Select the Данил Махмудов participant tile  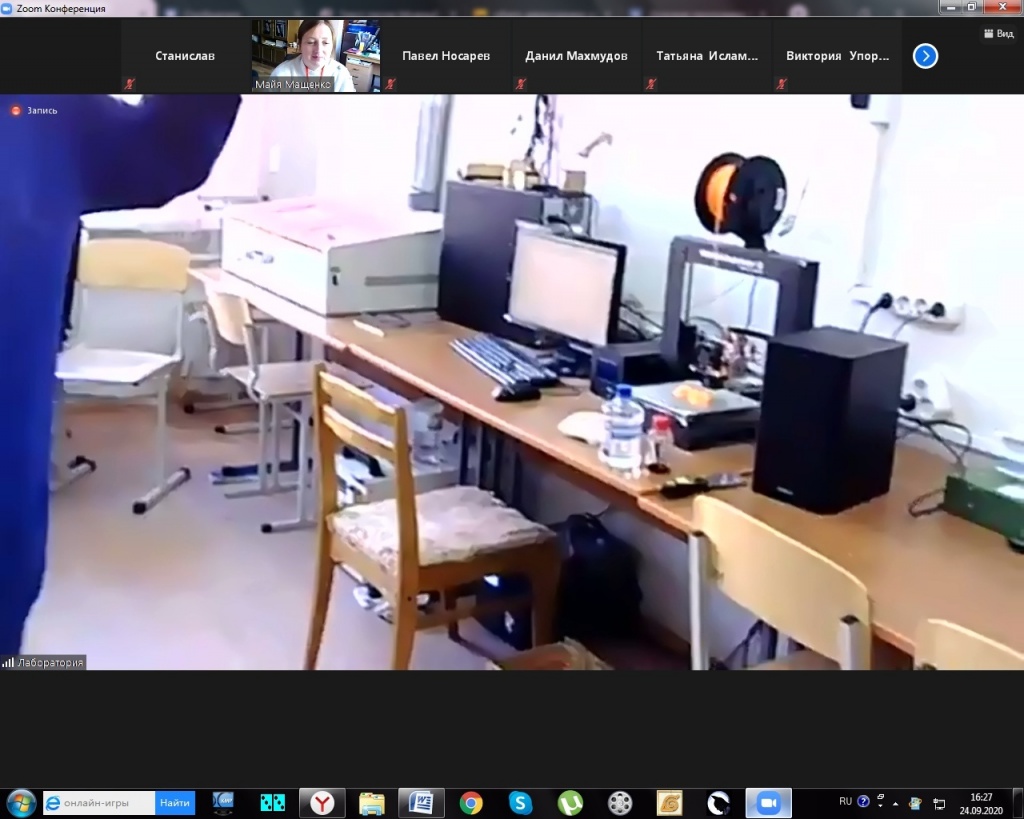coord(576,56)
